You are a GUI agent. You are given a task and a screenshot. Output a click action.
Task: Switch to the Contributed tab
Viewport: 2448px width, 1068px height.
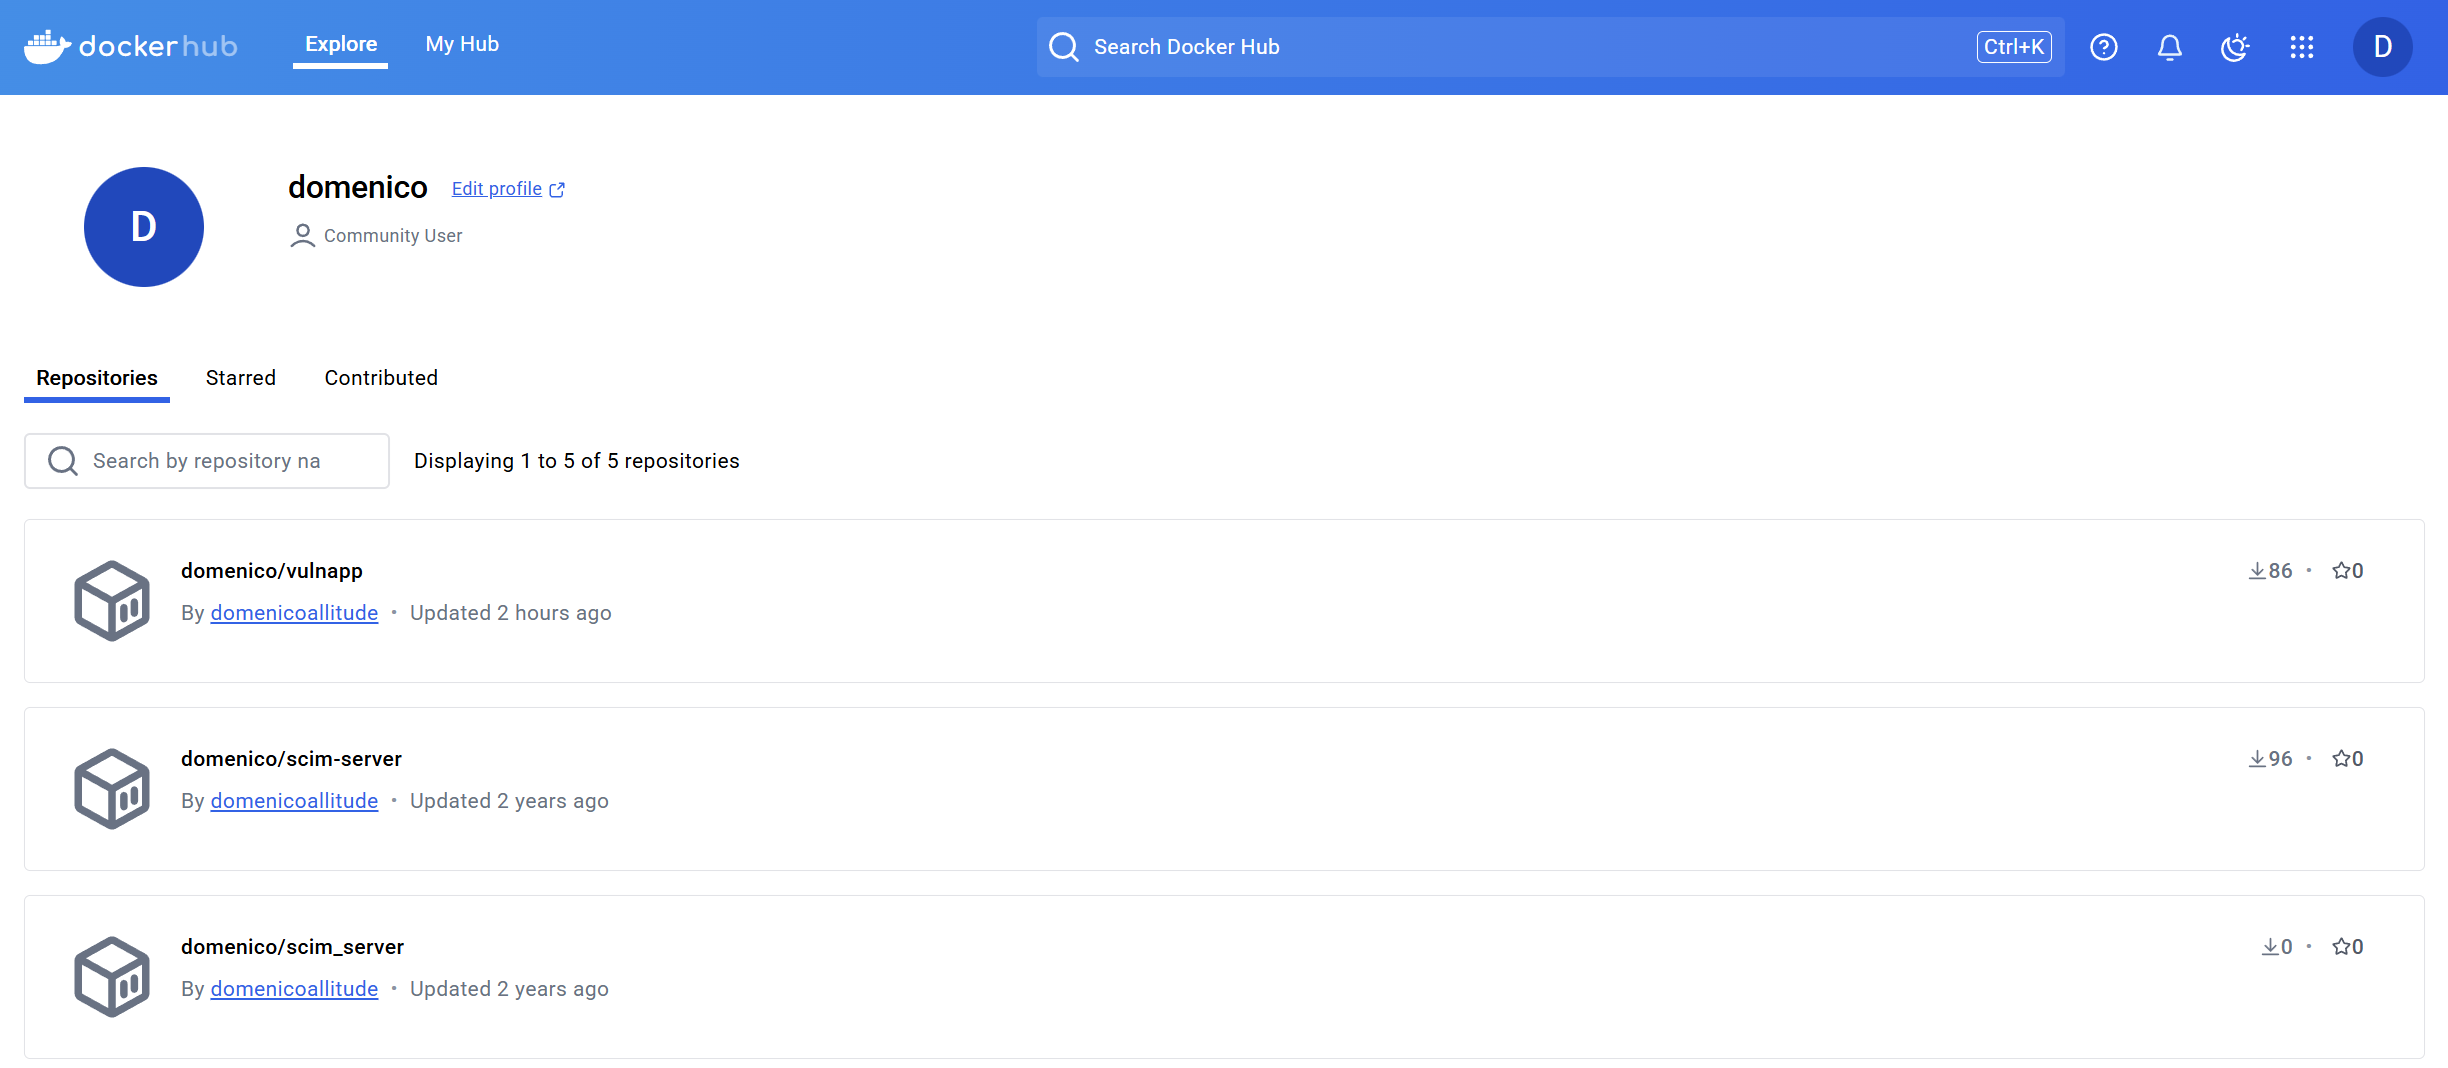381,378
